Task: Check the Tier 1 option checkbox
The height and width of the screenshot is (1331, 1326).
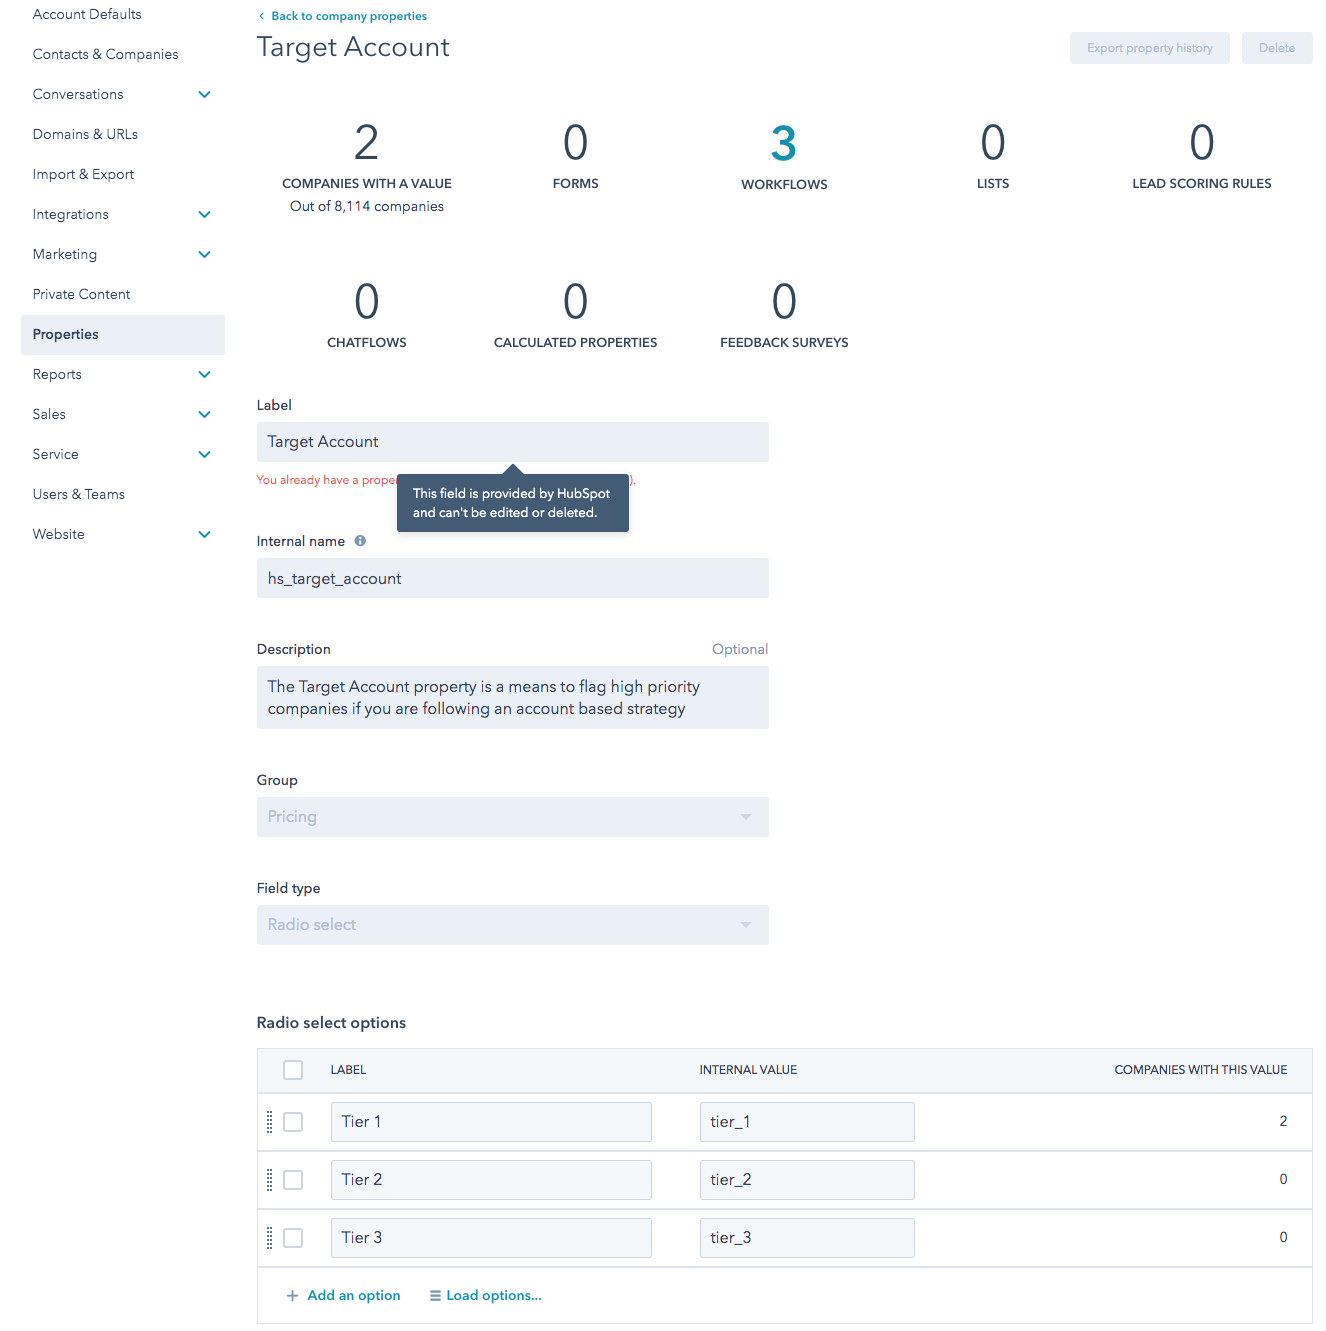Action: [x=293, y=1122]
